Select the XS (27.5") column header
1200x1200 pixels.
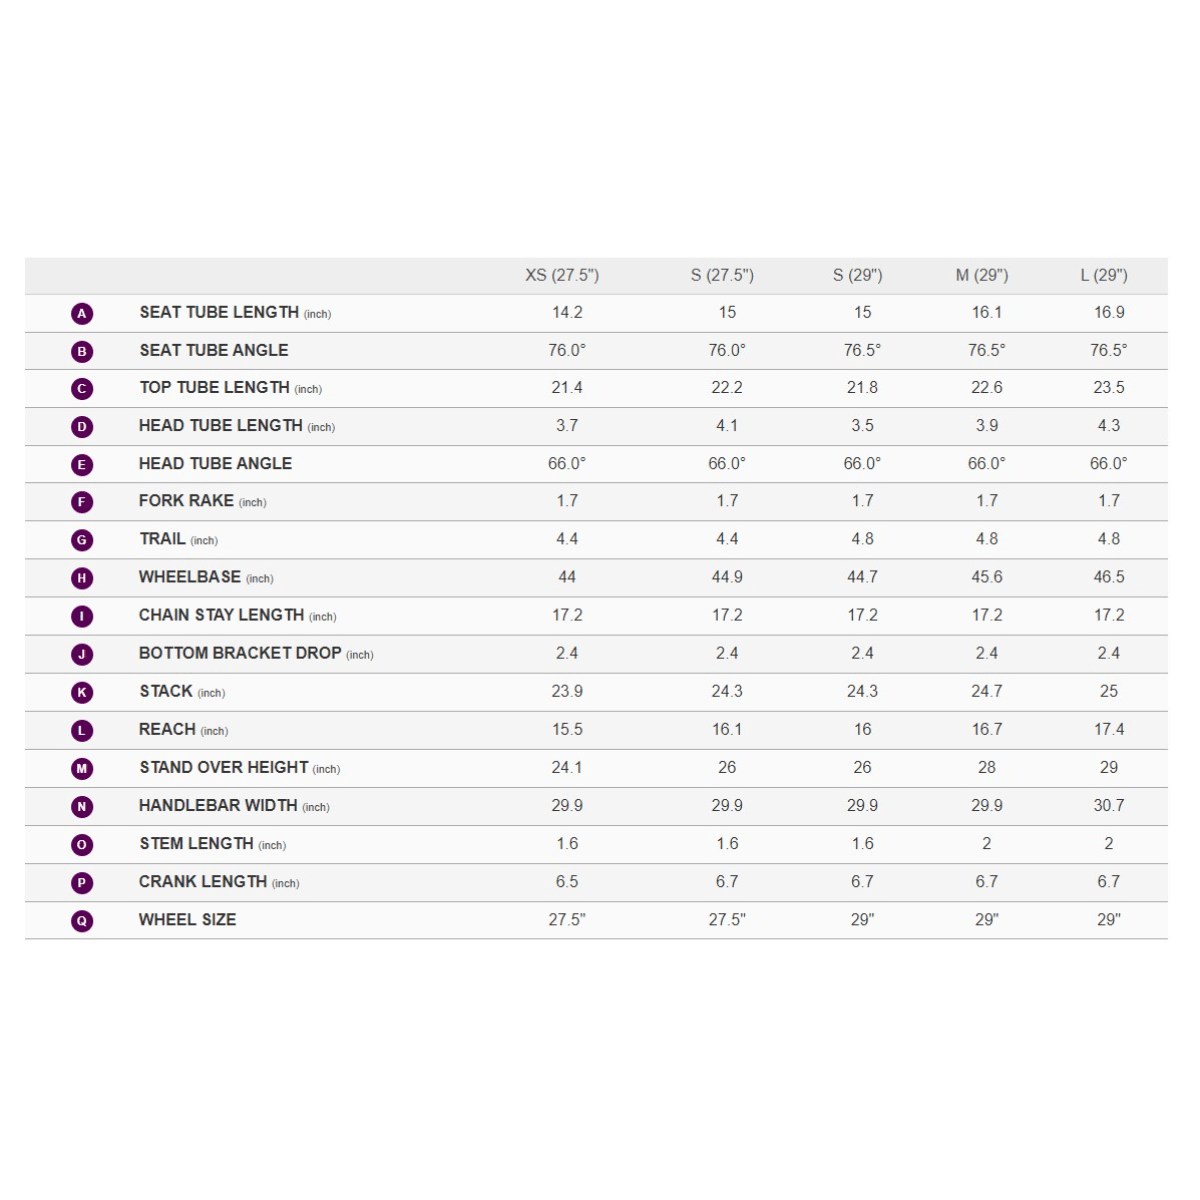562,275
